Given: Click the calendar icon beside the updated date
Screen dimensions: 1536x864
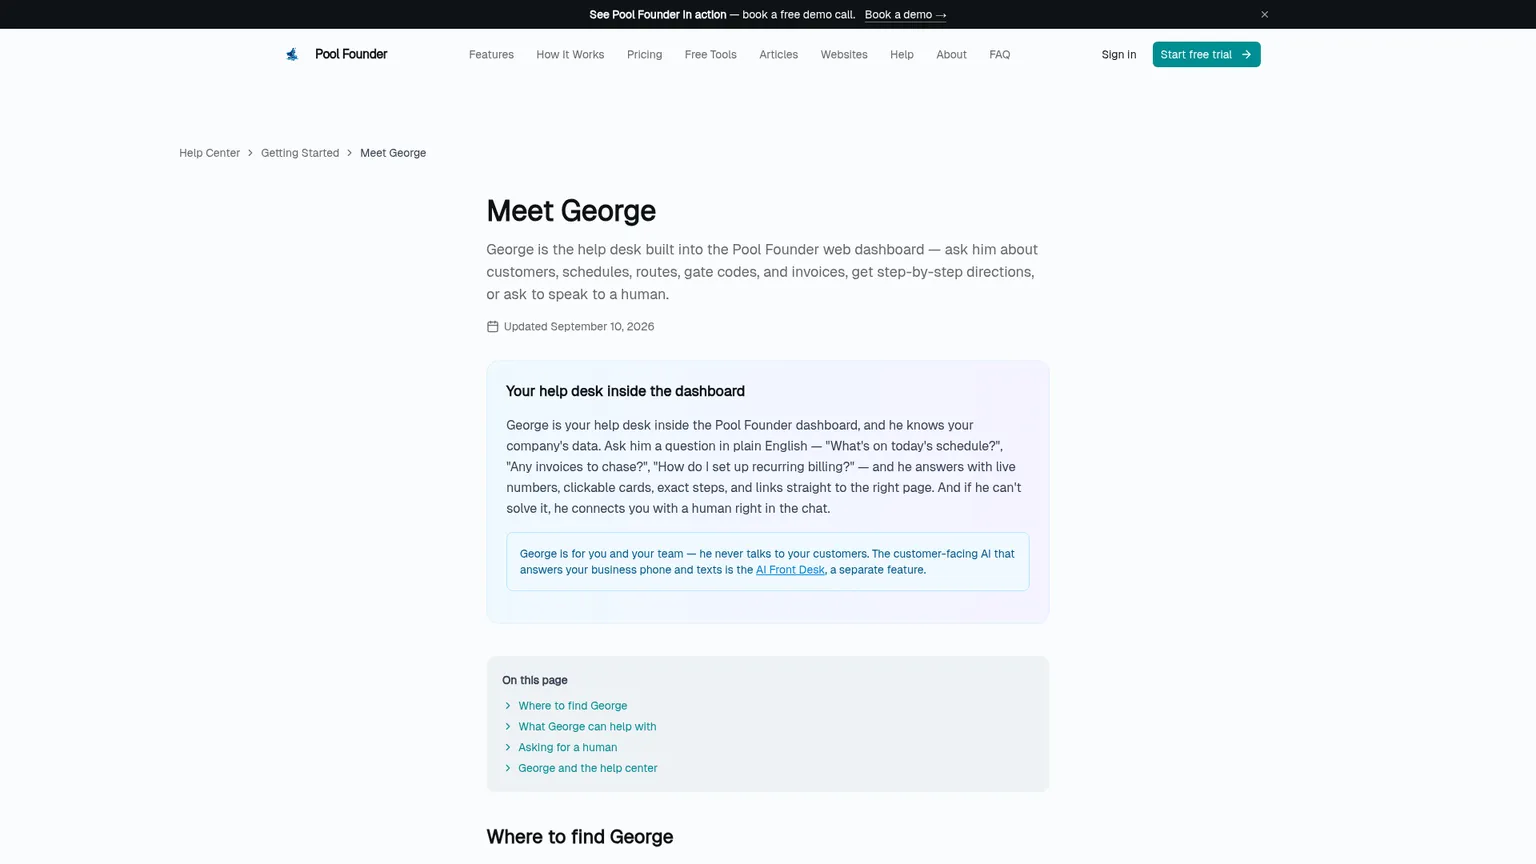Looking at the screenshot, I should click(492, 326).
